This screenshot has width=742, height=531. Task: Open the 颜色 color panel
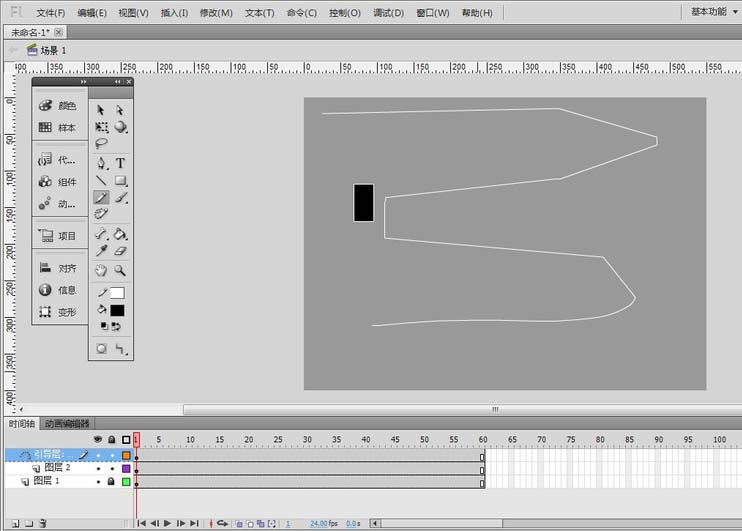pos(57,105)
